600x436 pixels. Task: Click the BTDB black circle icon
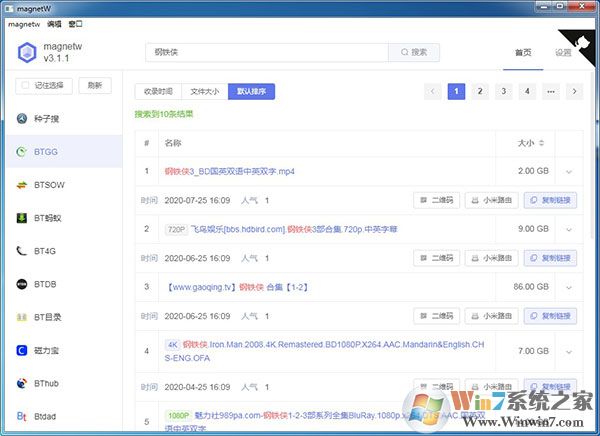click(22, 284)
